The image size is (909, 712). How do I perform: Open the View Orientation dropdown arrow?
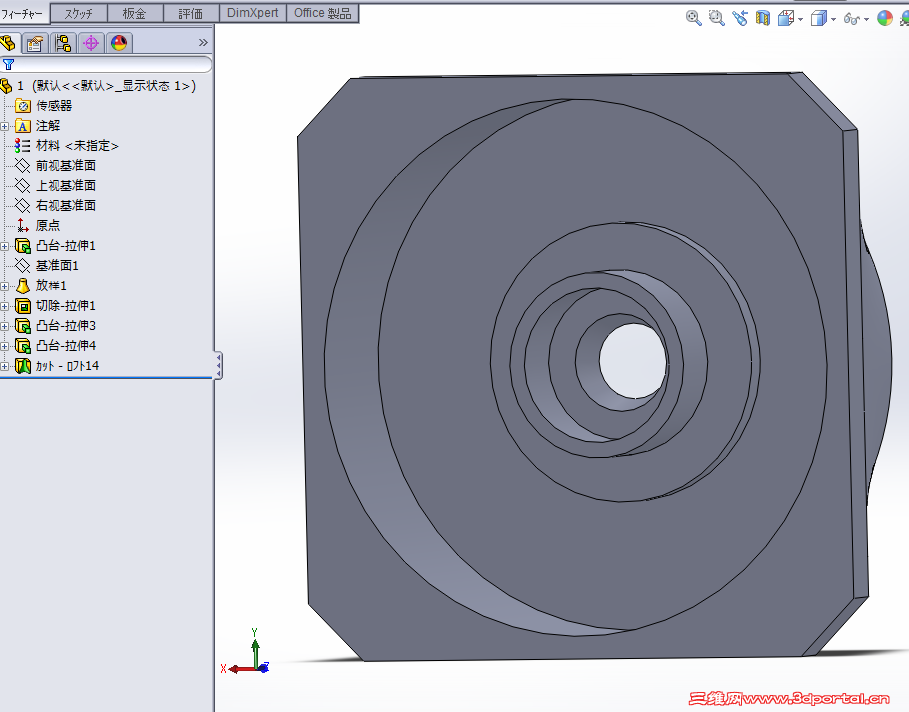(801, 19)
